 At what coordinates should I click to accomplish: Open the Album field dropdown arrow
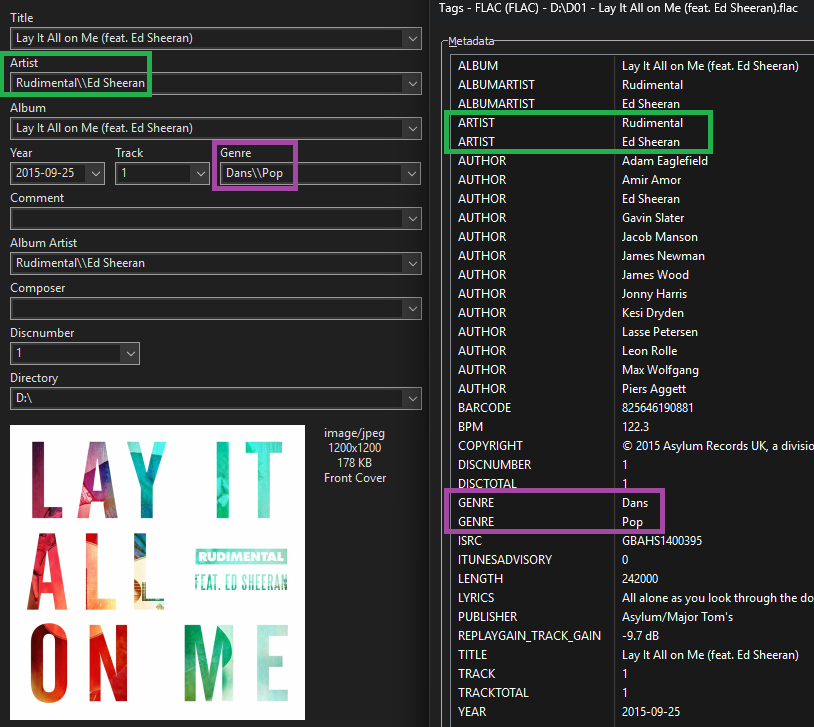pos(412,128)
